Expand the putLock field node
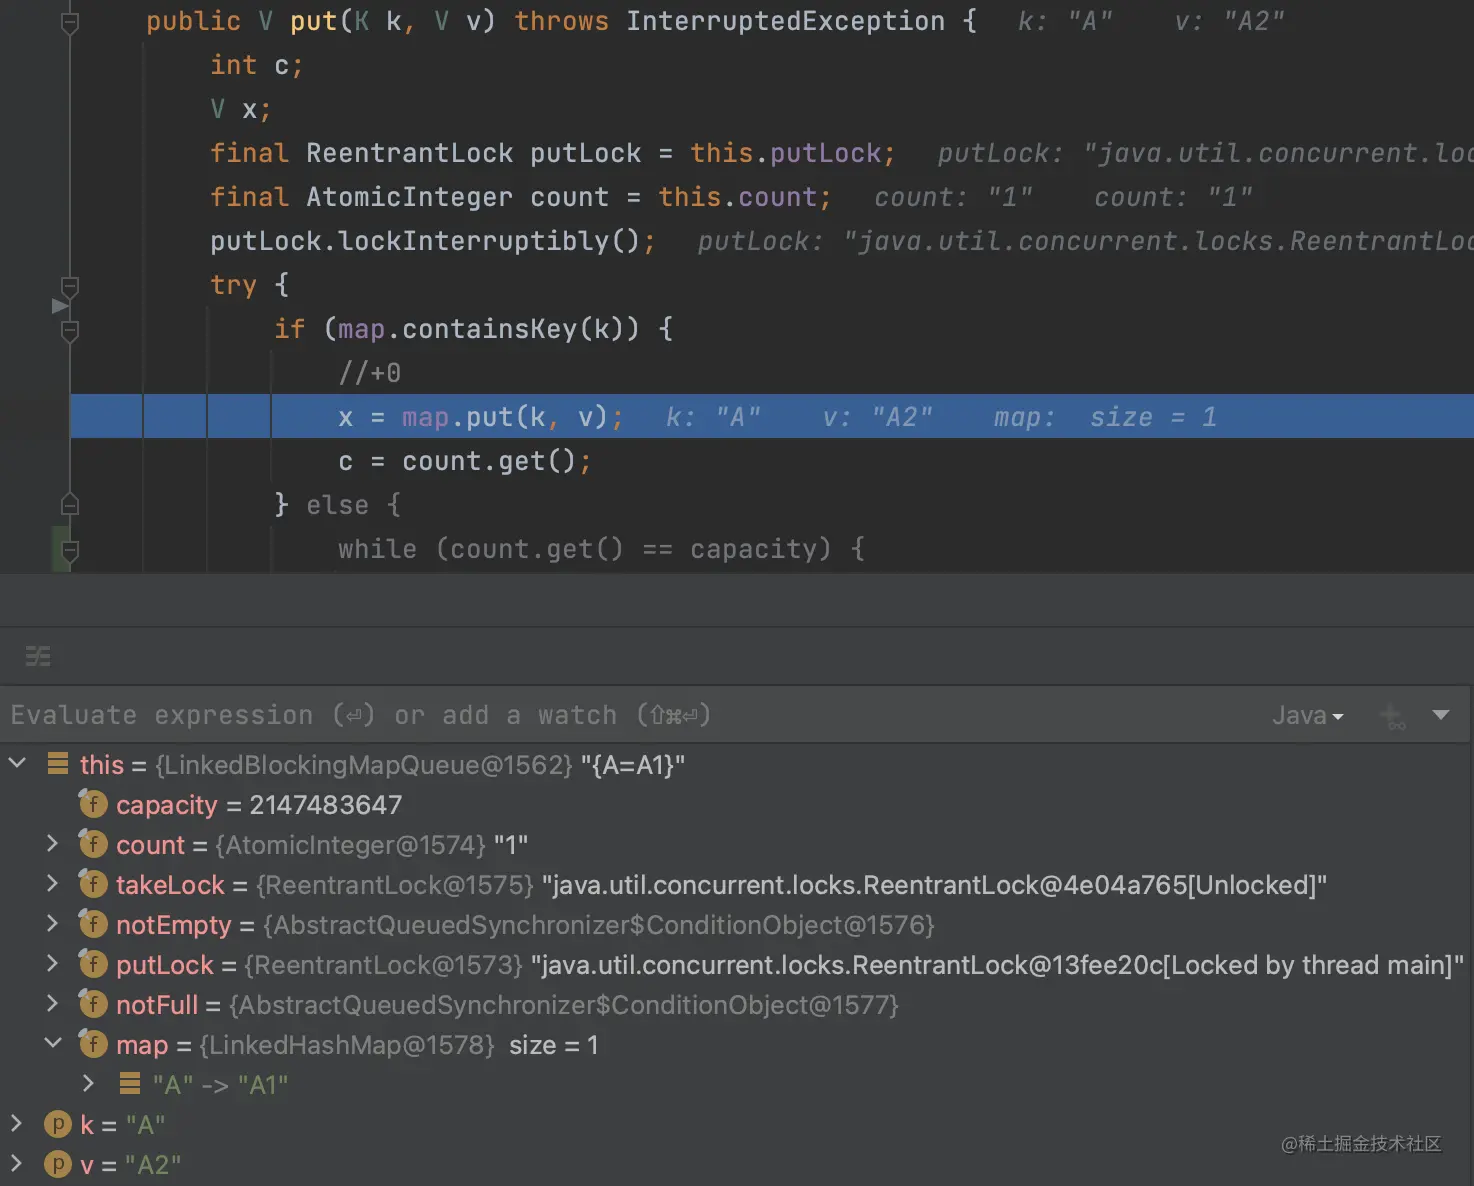 (52, 964)
